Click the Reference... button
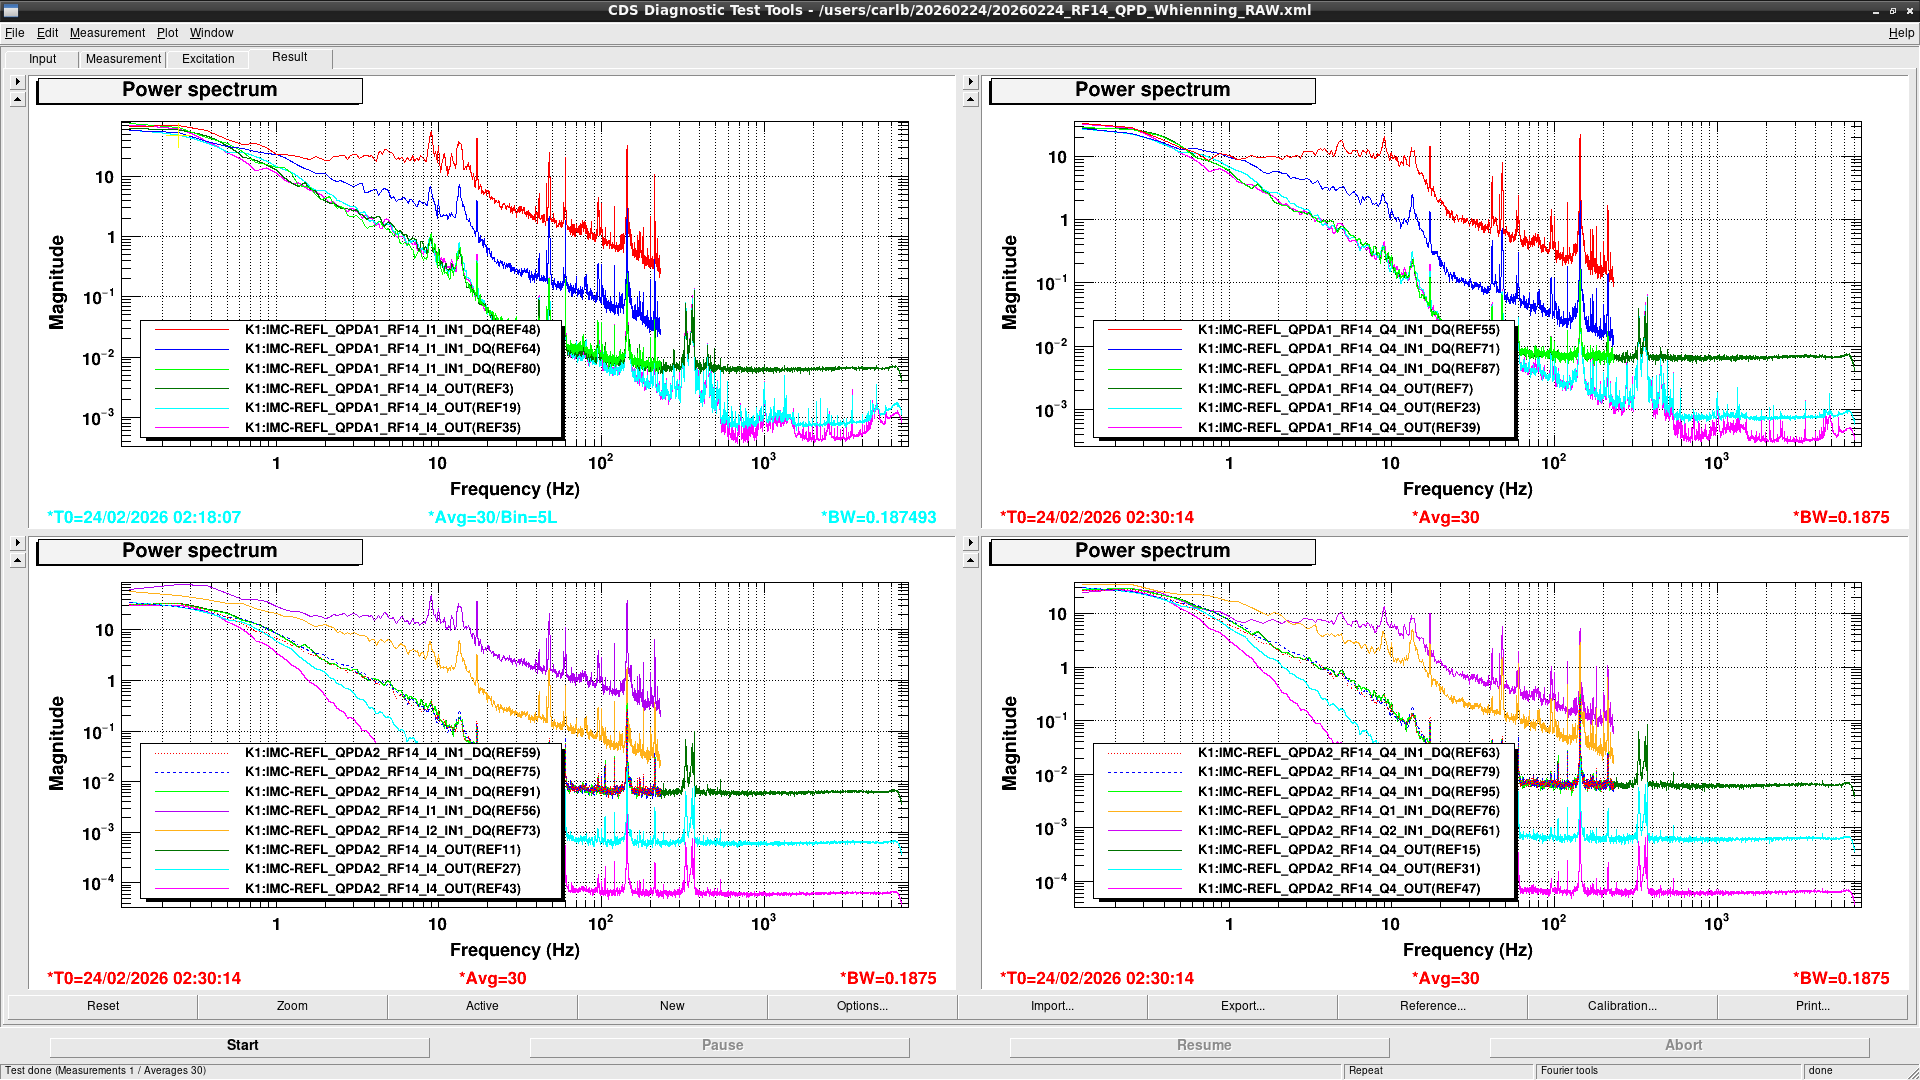 [1432, 1006]
